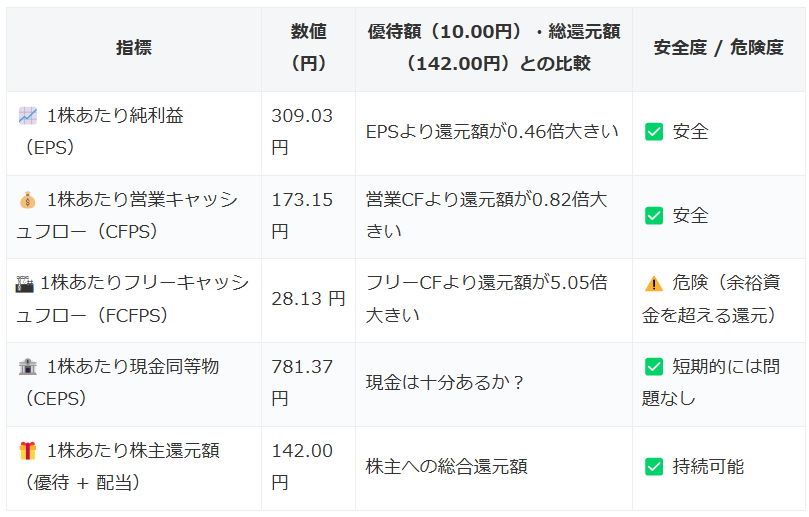Click the bank building icon in CEPS row

[x=27, y=367]
